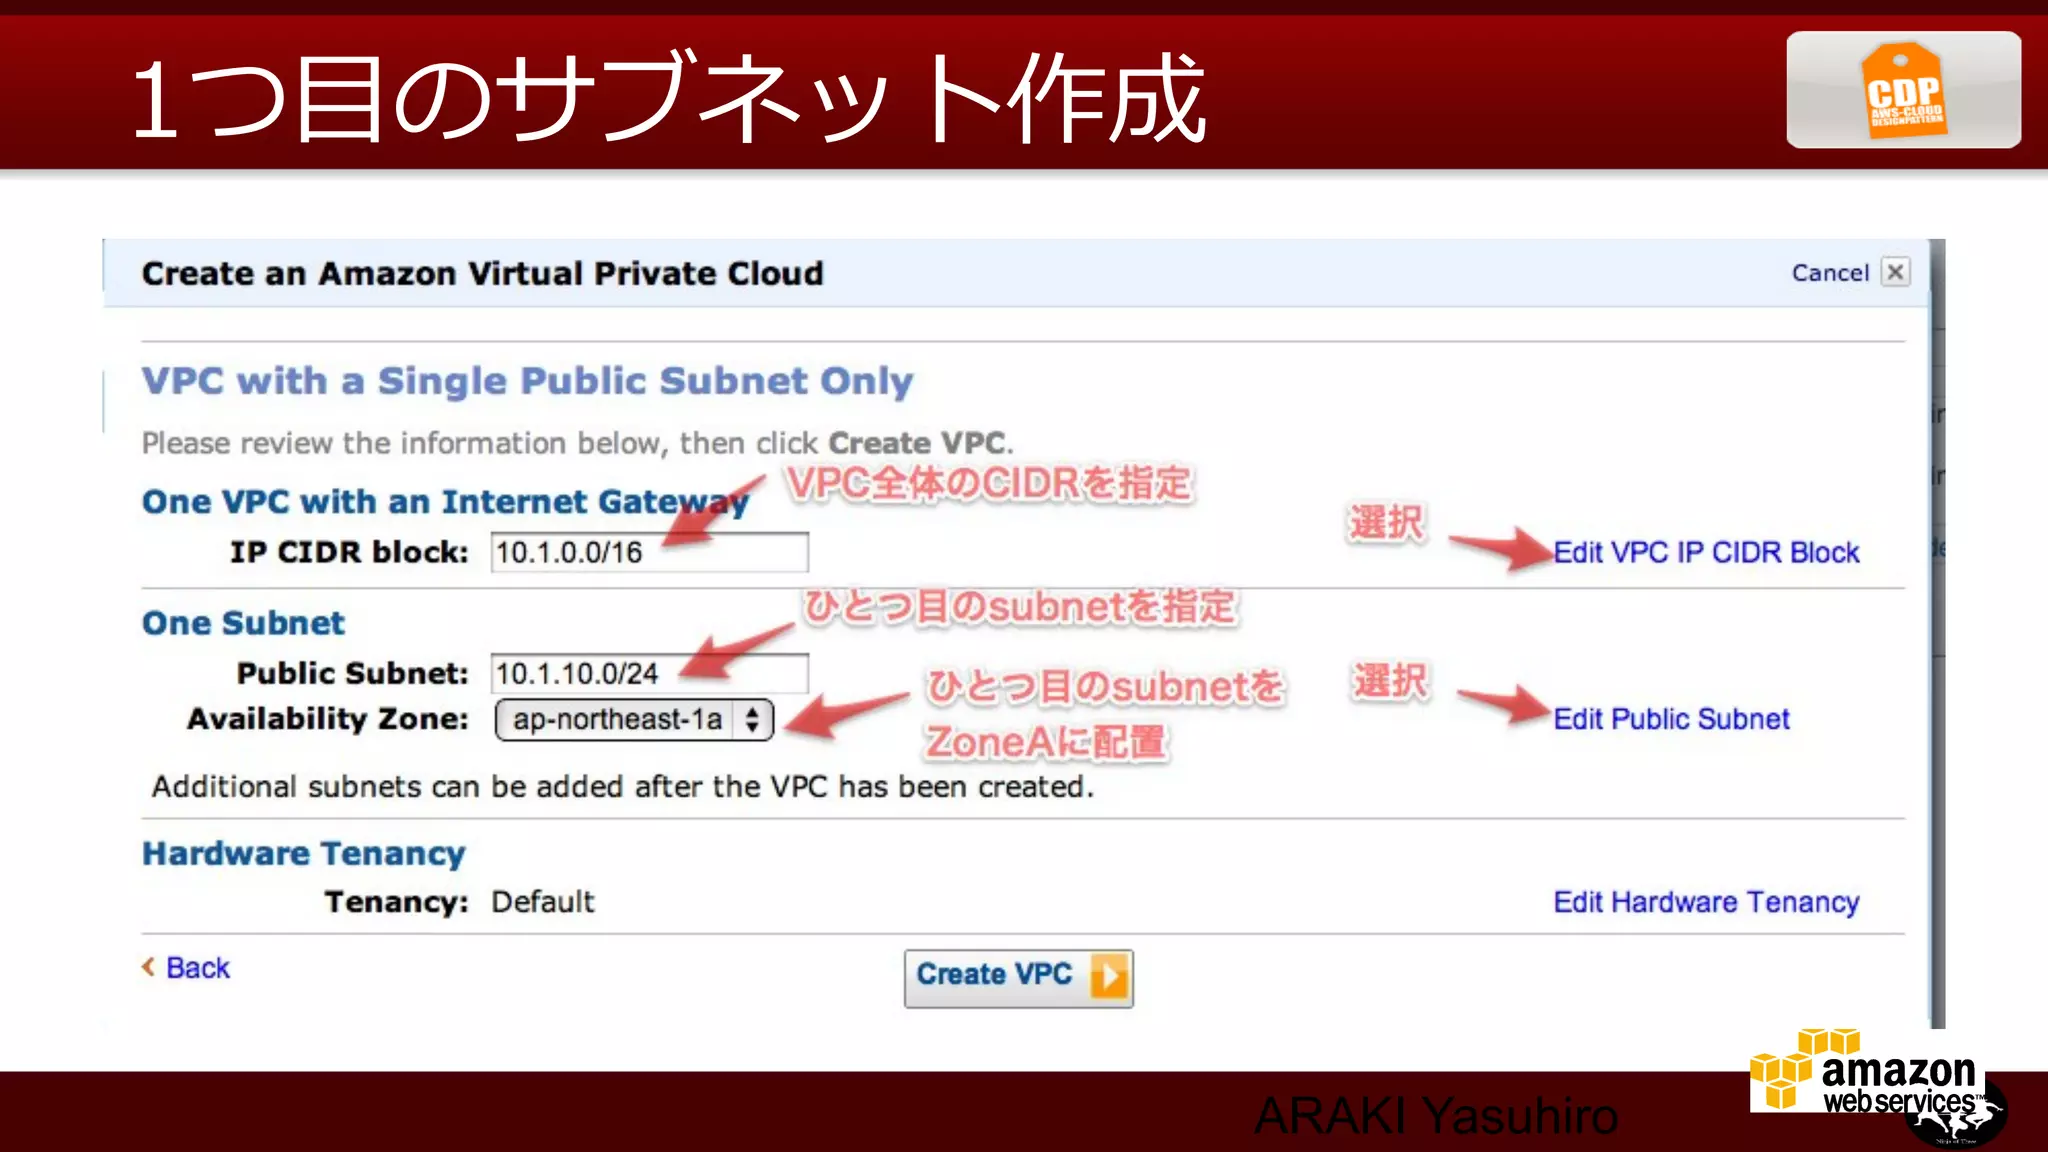Image resolution: width=2048 pixels, height=1152 pixels.
Task: Click the Hardware Tenancy section heading
Action: pyautogui.click(x=303, y=853)
